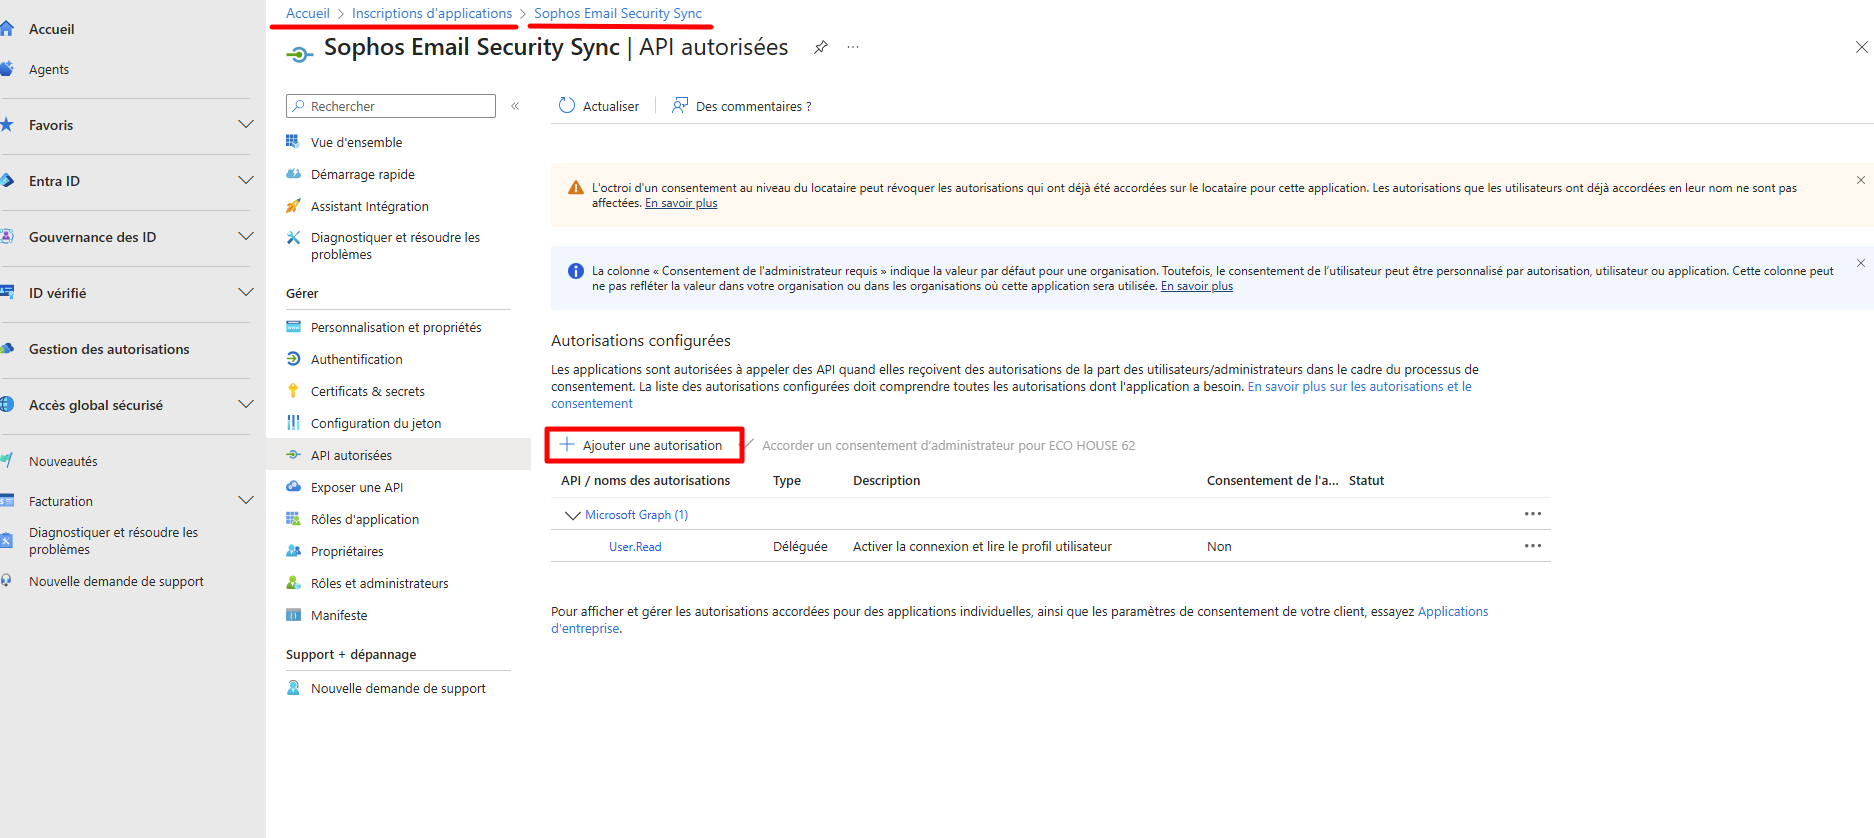
Task: Expand the Favoris section chevron
Action: (246, 124)
